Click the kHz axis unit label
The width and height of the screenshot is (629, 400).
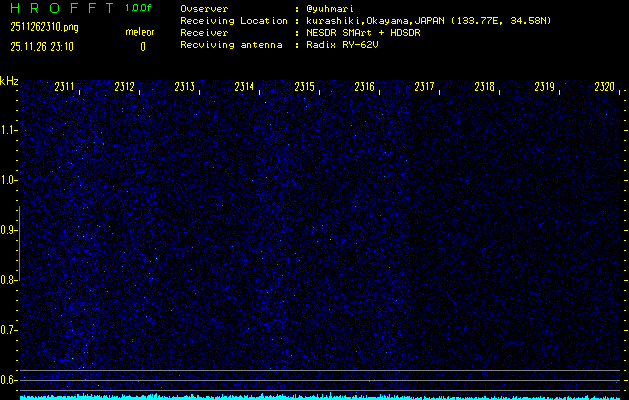click(x=9, y=80)
